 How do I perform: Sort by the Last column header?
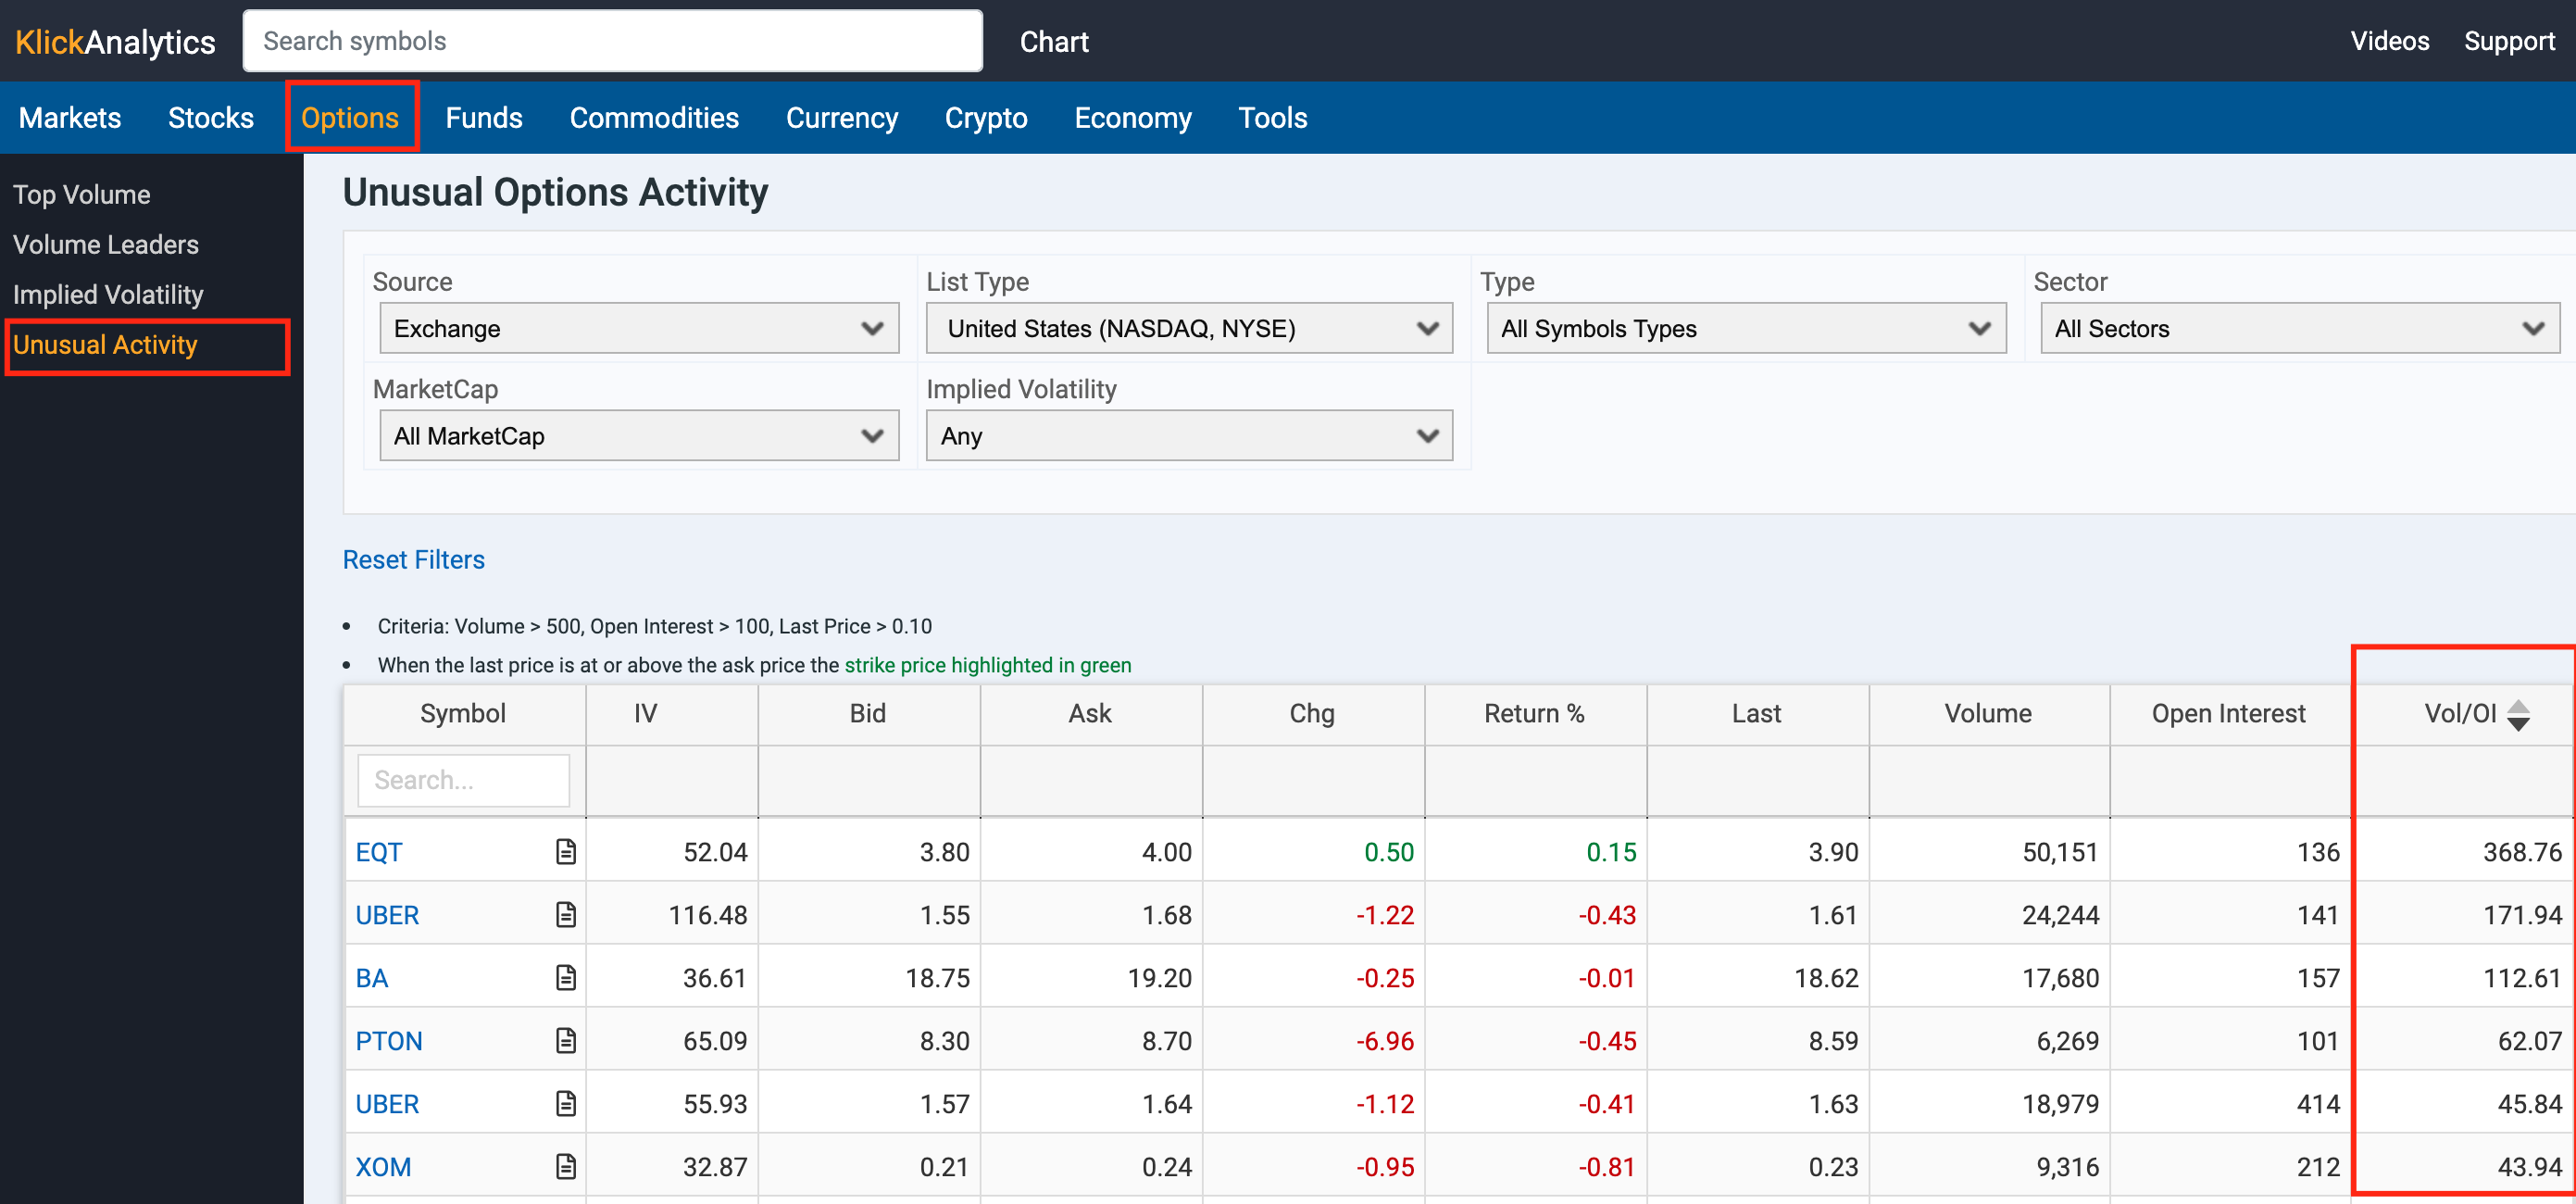coord(1756,713)
